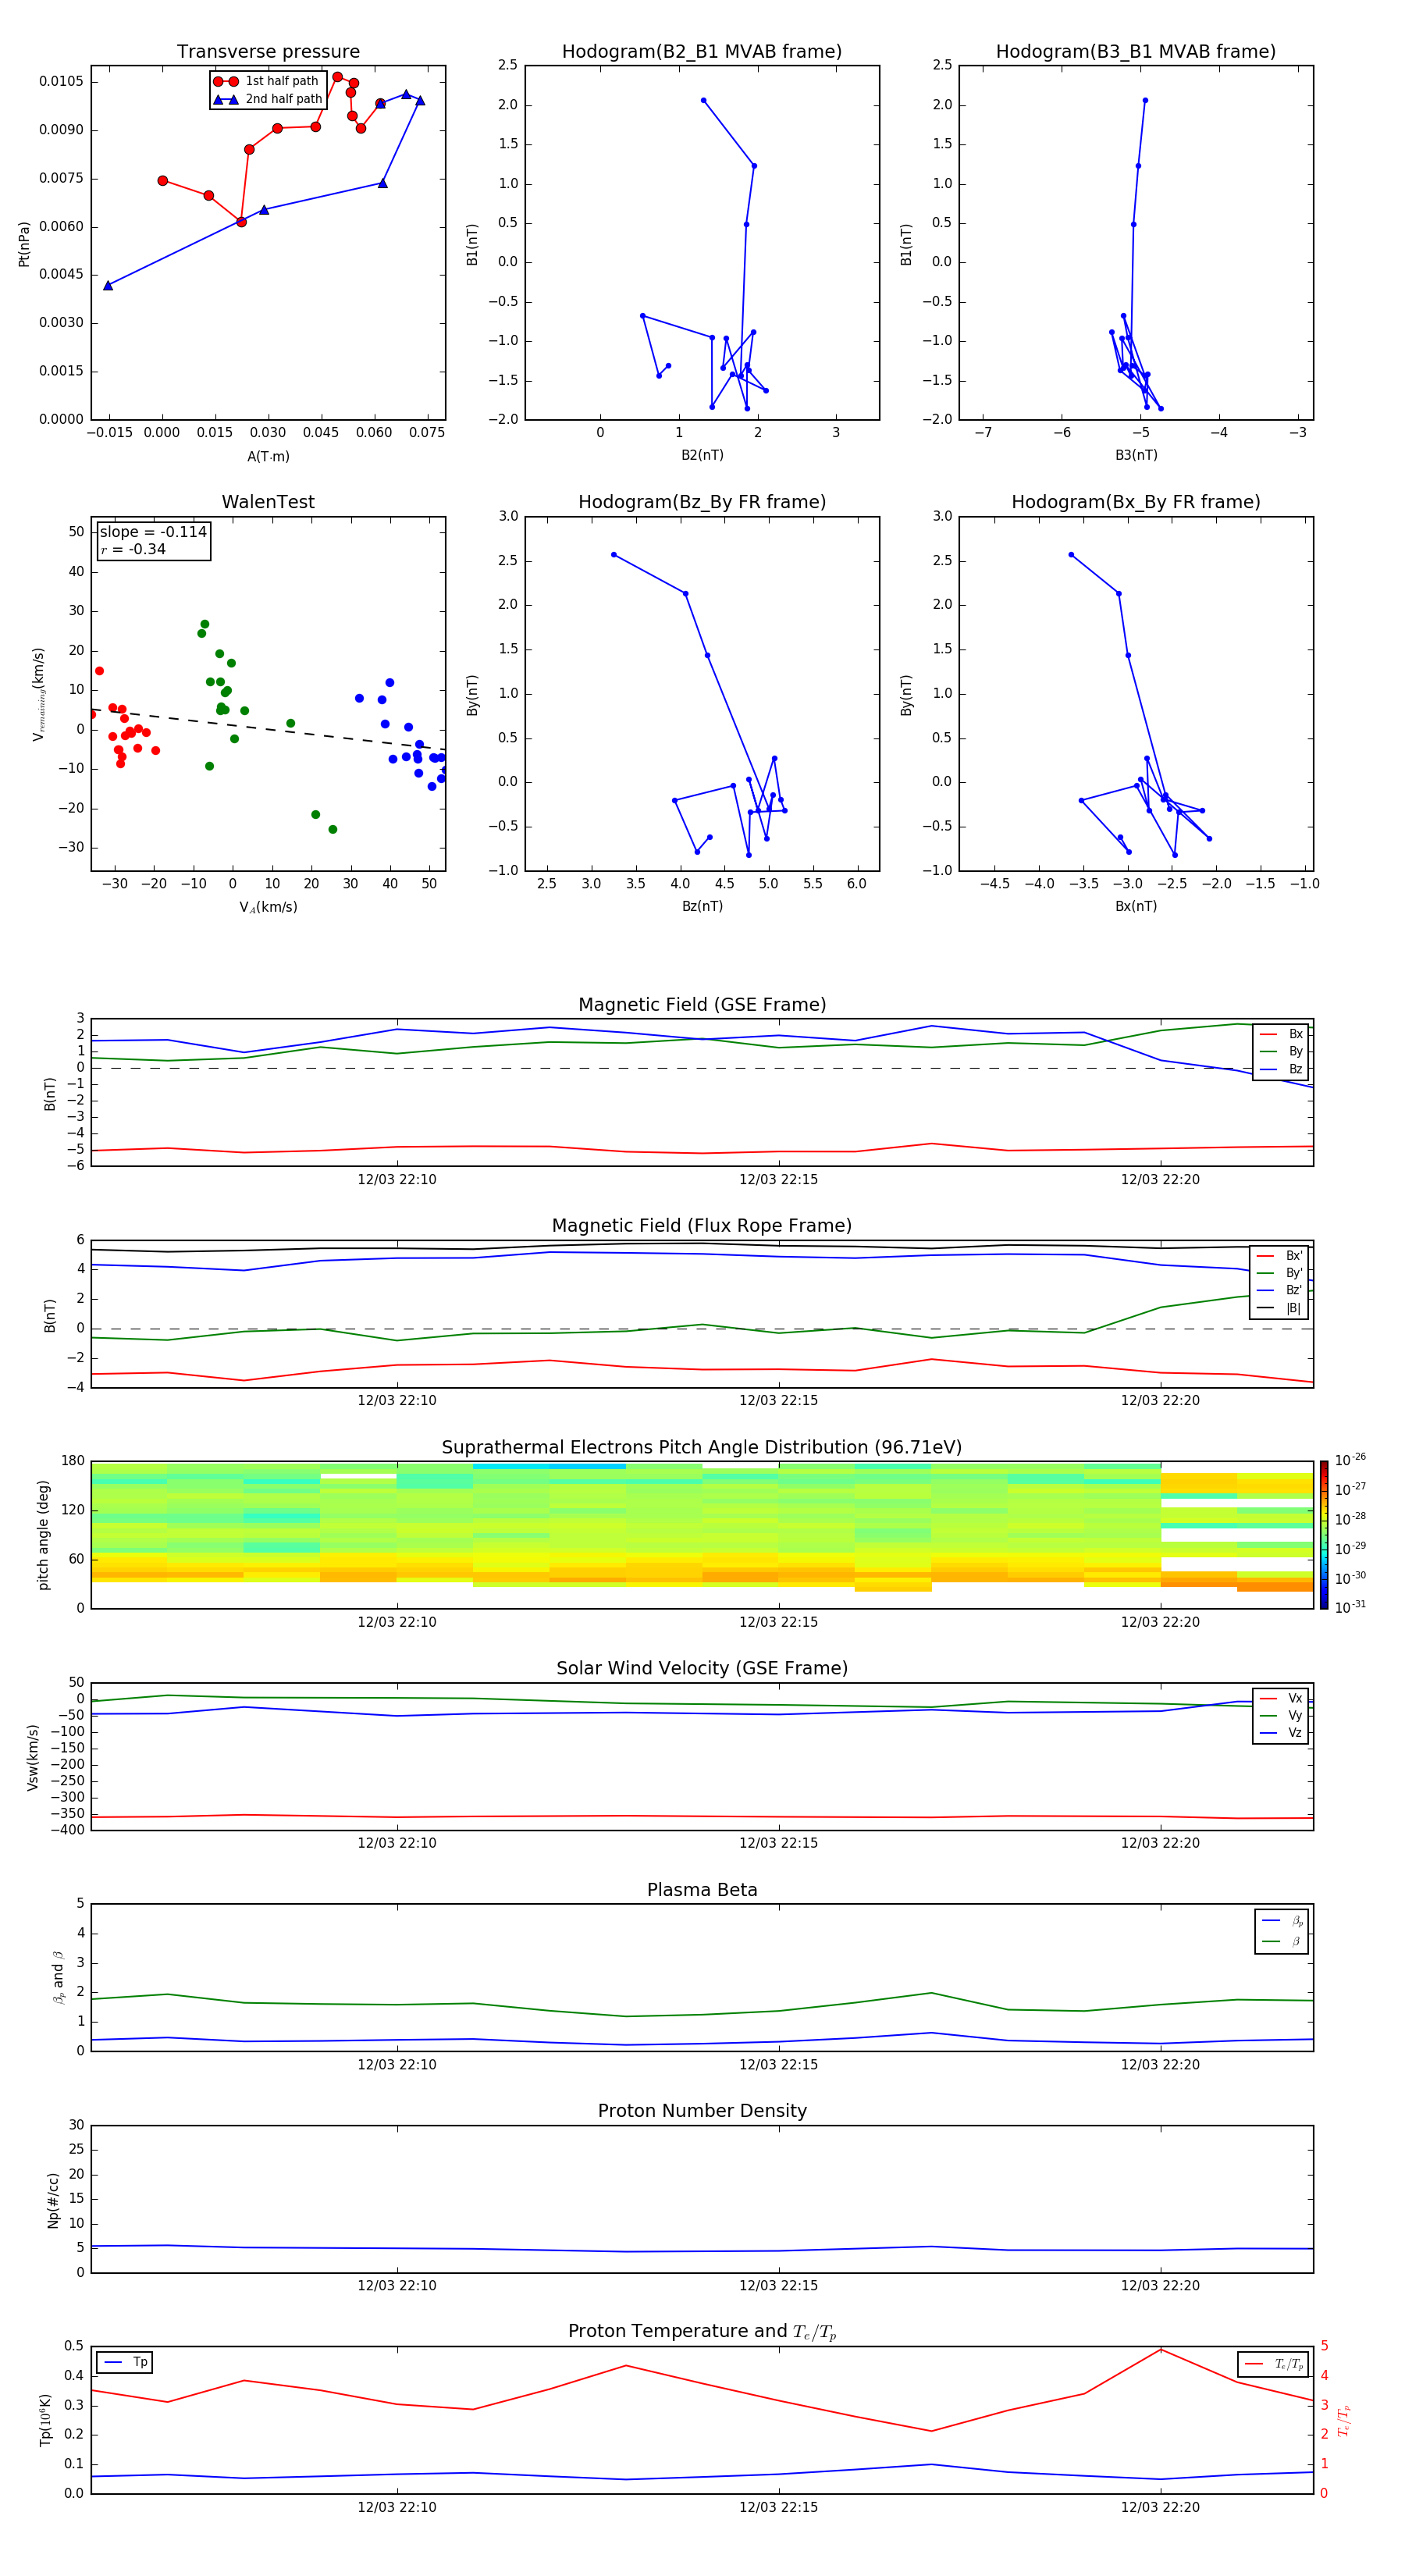This screenshot has height=2576, width=1405.
Task: Click the 'Magnetic Field (GSE Frame)' title
Action: (x=702, y=1005)
